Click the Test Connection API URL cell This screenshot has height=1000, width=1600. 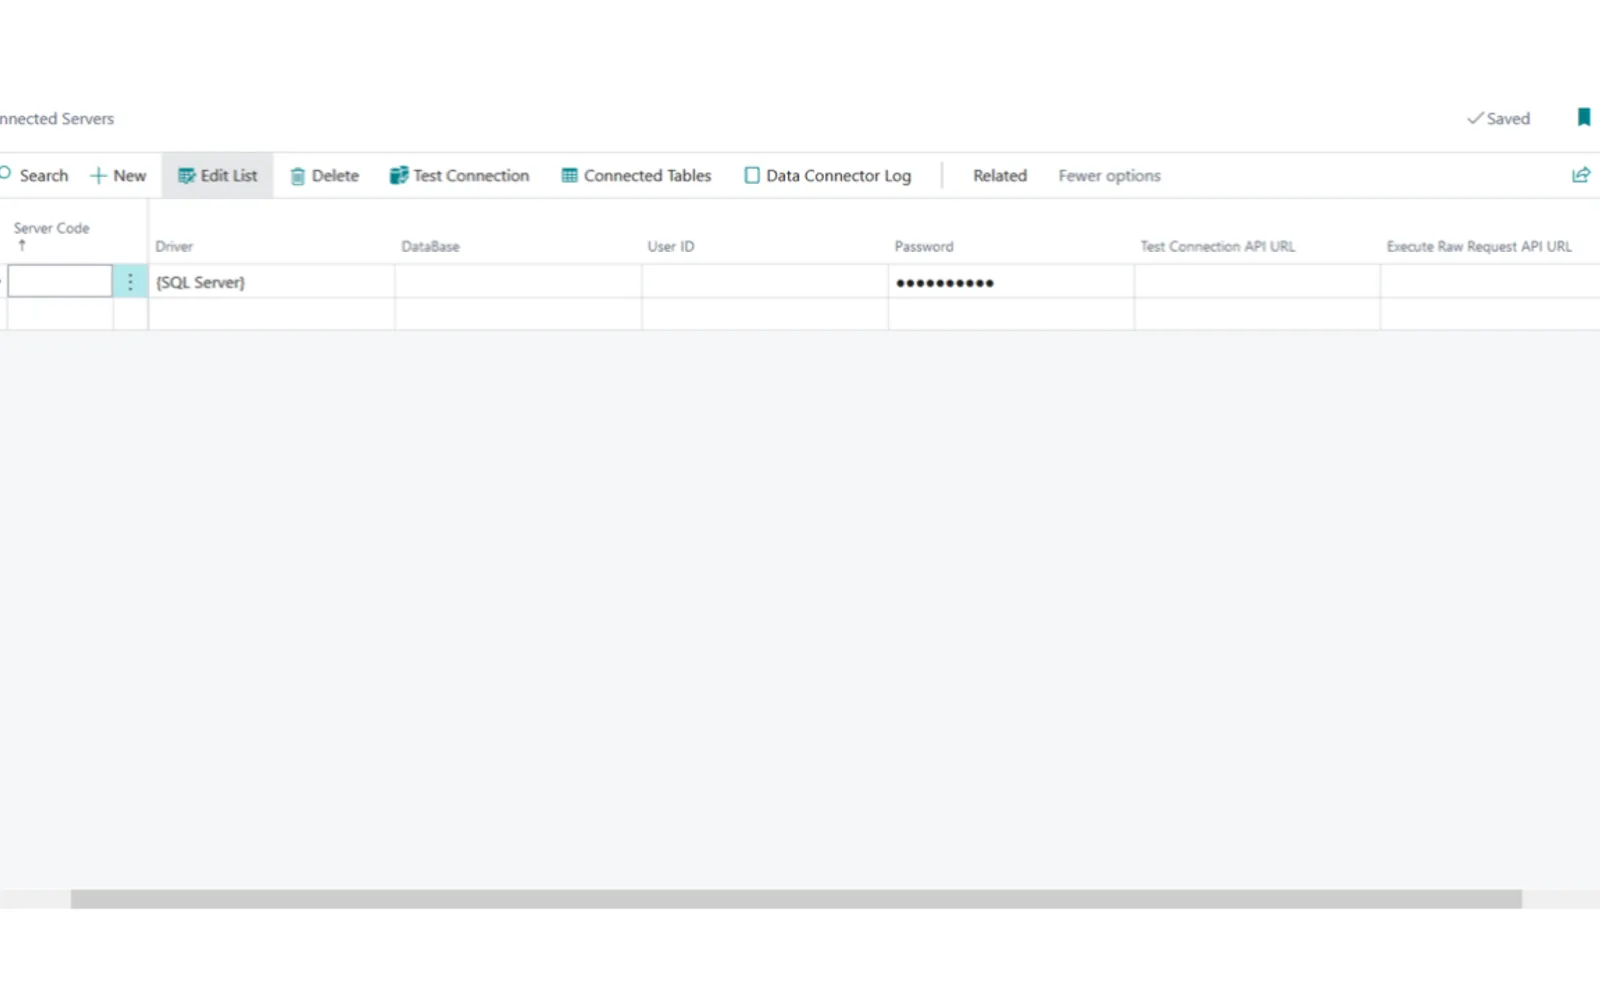pyautogui.click(x=1257, y=282)
